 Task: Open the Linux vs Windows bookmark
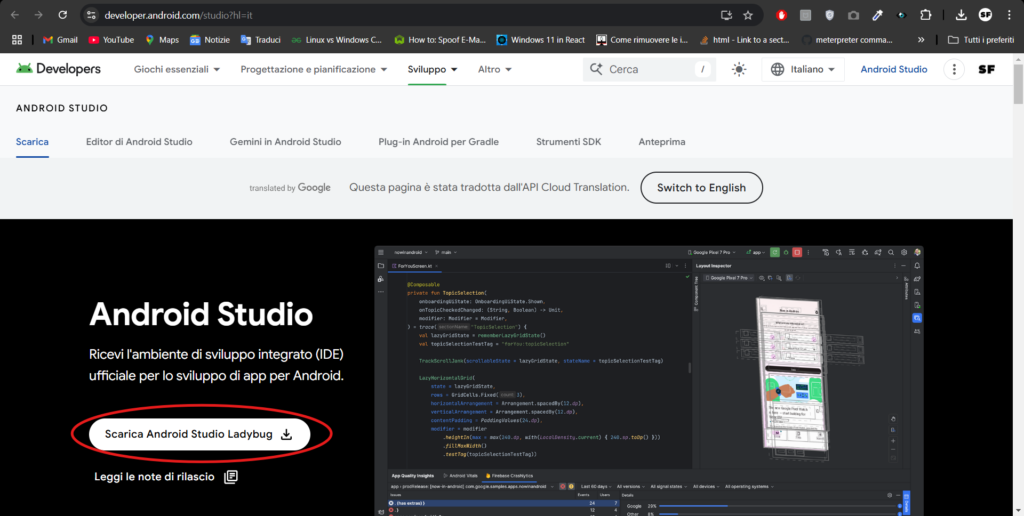click(337, 40)
